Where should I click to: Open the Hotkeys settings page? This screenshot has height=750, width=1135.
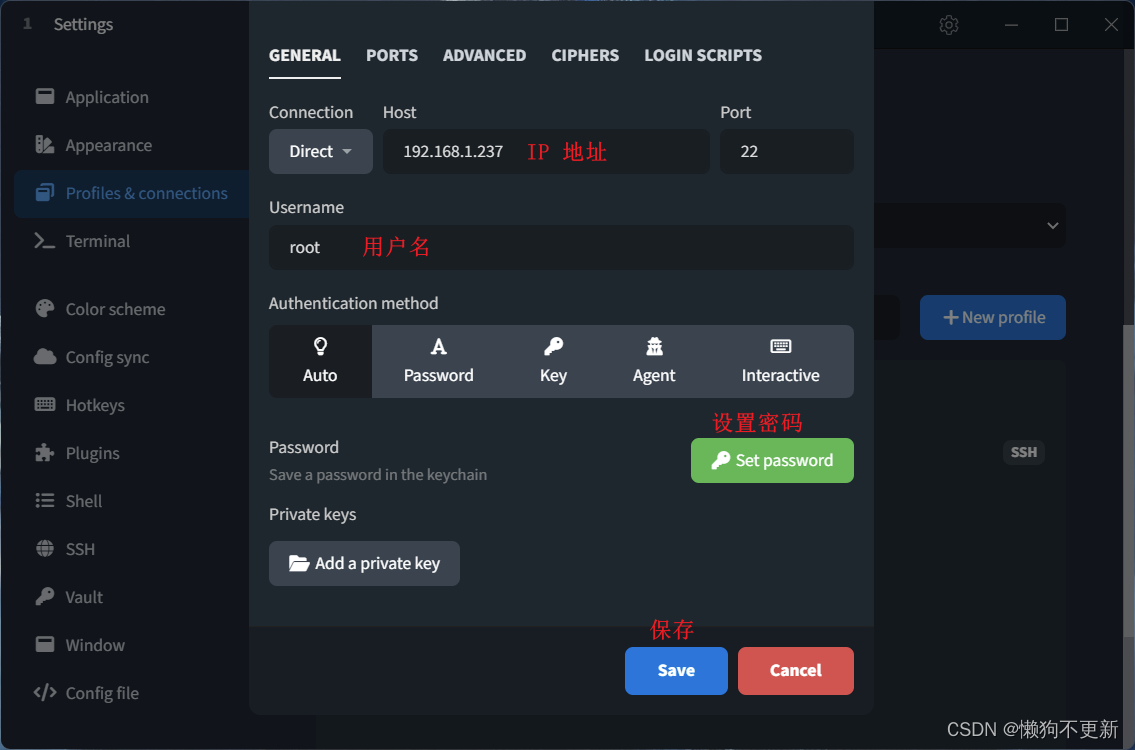95,405
